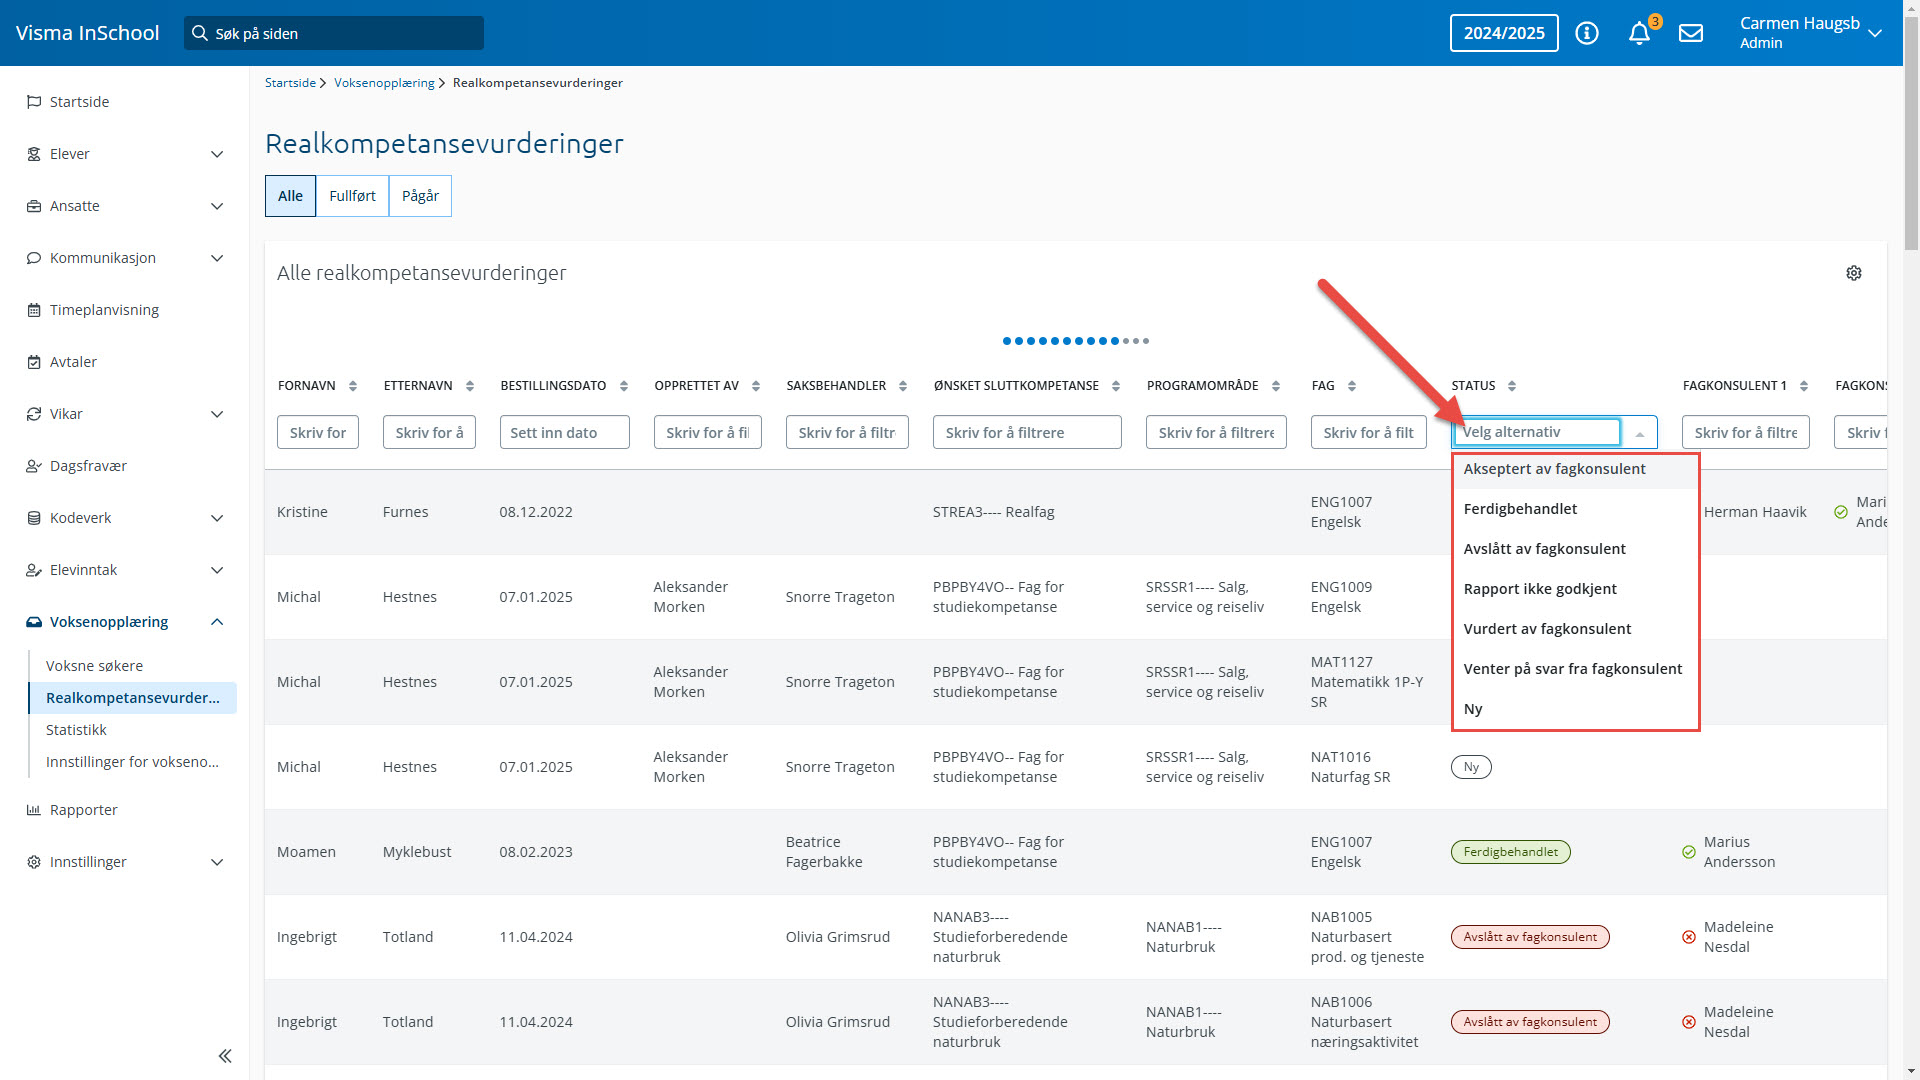This screenshot has height=1080, width=1920.
Task: Open the Carmen Haugsb user menu
Action: coord(1810,33)
